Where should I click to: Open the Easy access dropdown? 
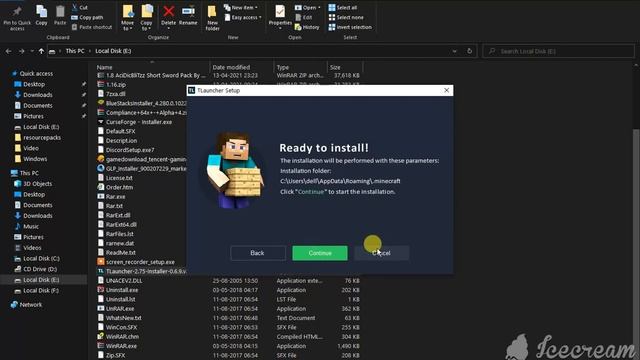(x=243, y=17)
